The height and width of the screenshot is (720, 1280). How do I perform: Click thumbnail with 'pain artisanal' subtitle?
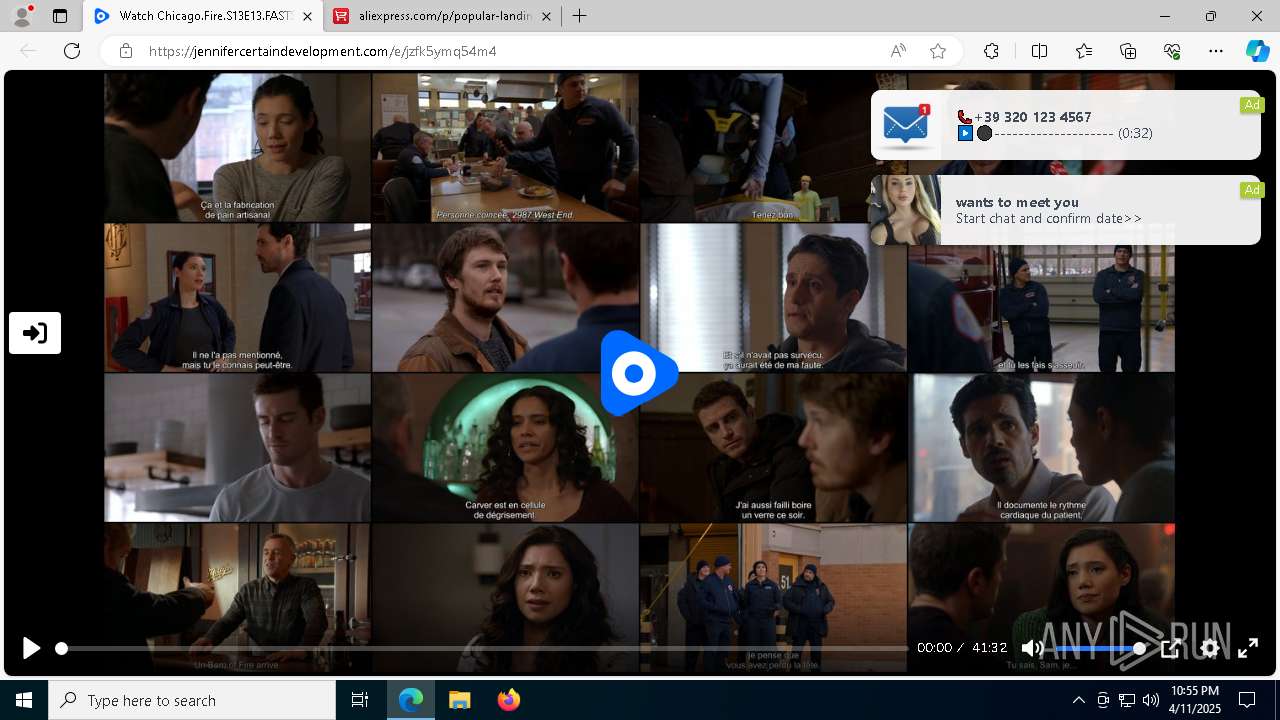pos(237,146)
